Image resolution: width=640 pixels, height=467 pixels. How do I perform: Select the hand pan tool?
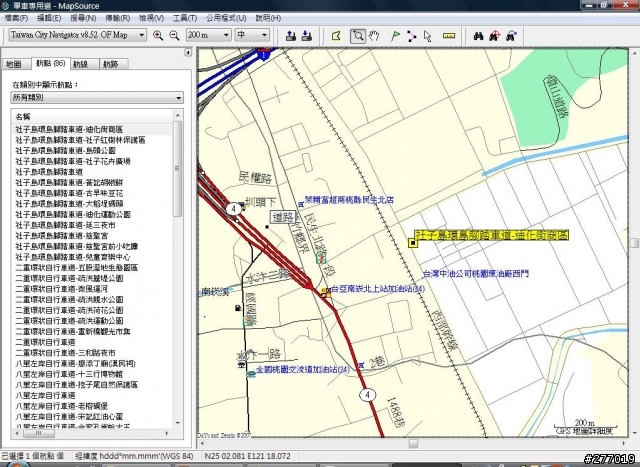[374, 36]
